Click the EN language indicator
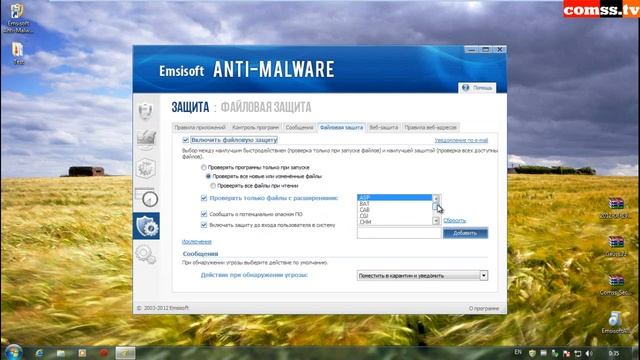640x360 pixels. [x=518, y=352]
